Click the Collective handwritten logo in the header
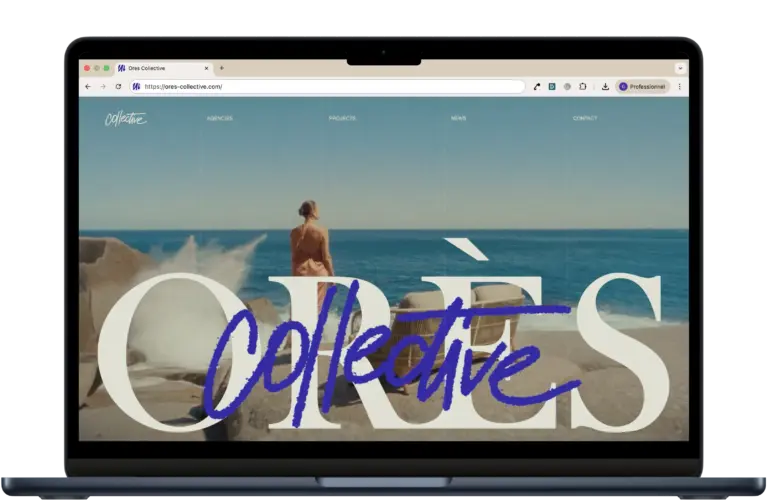Viewport: 768px width, 501px height. click(125, 119)
